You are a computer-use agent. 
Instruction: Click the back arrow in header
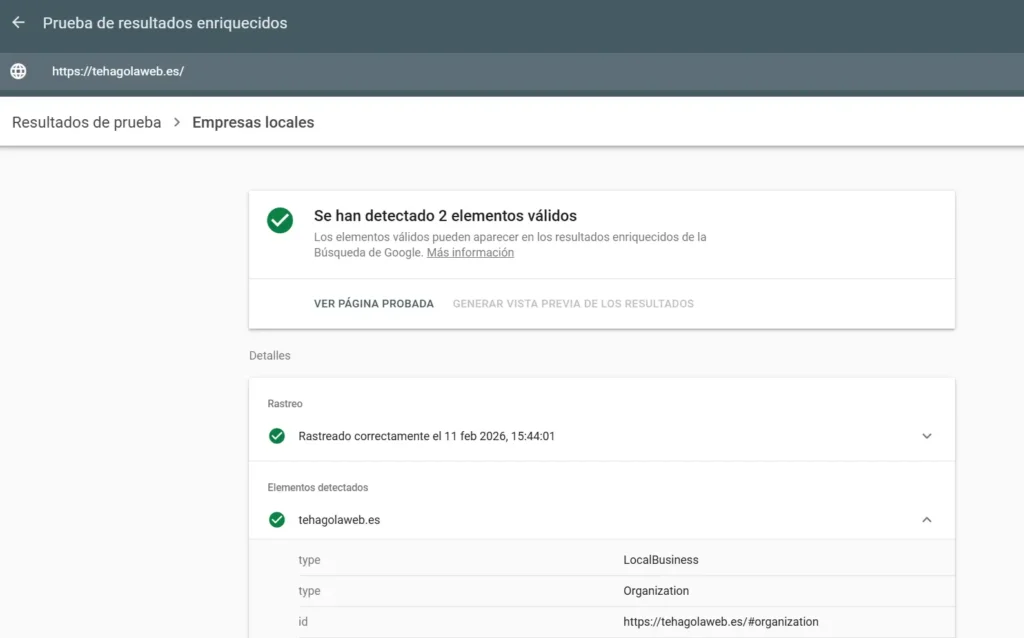click(18, 23)
